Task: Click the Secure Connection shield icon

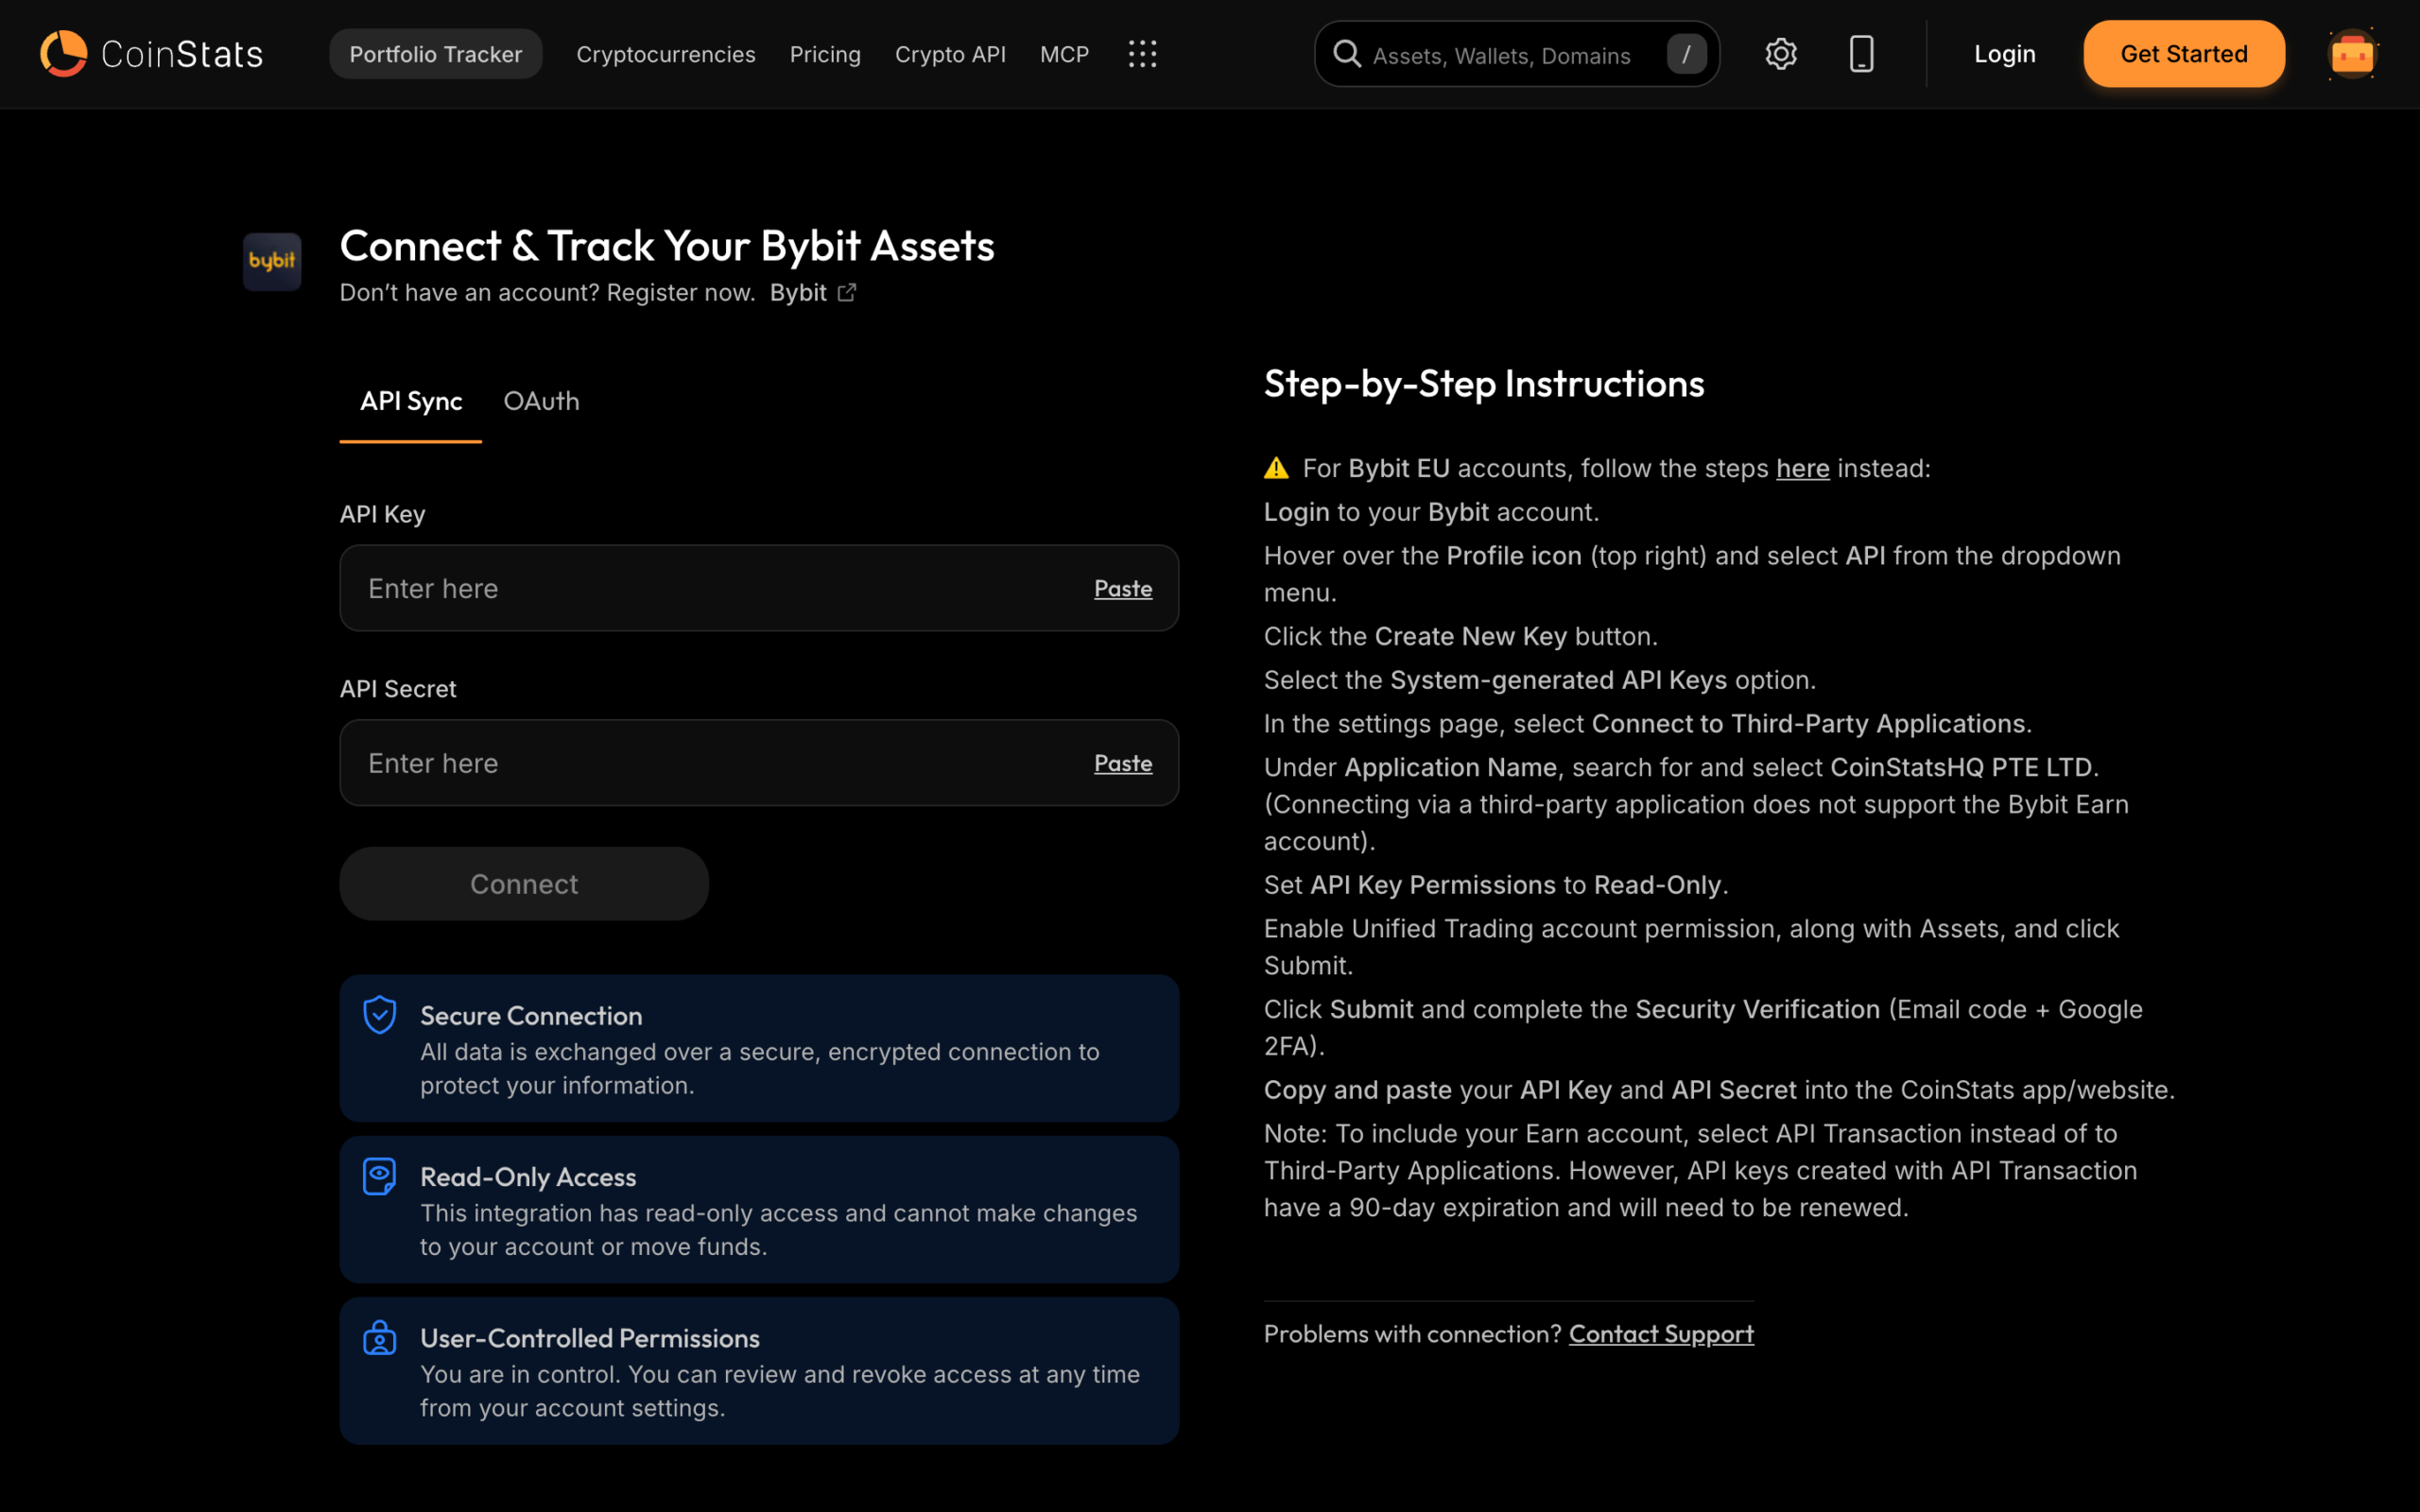Action: (379, 1015)
